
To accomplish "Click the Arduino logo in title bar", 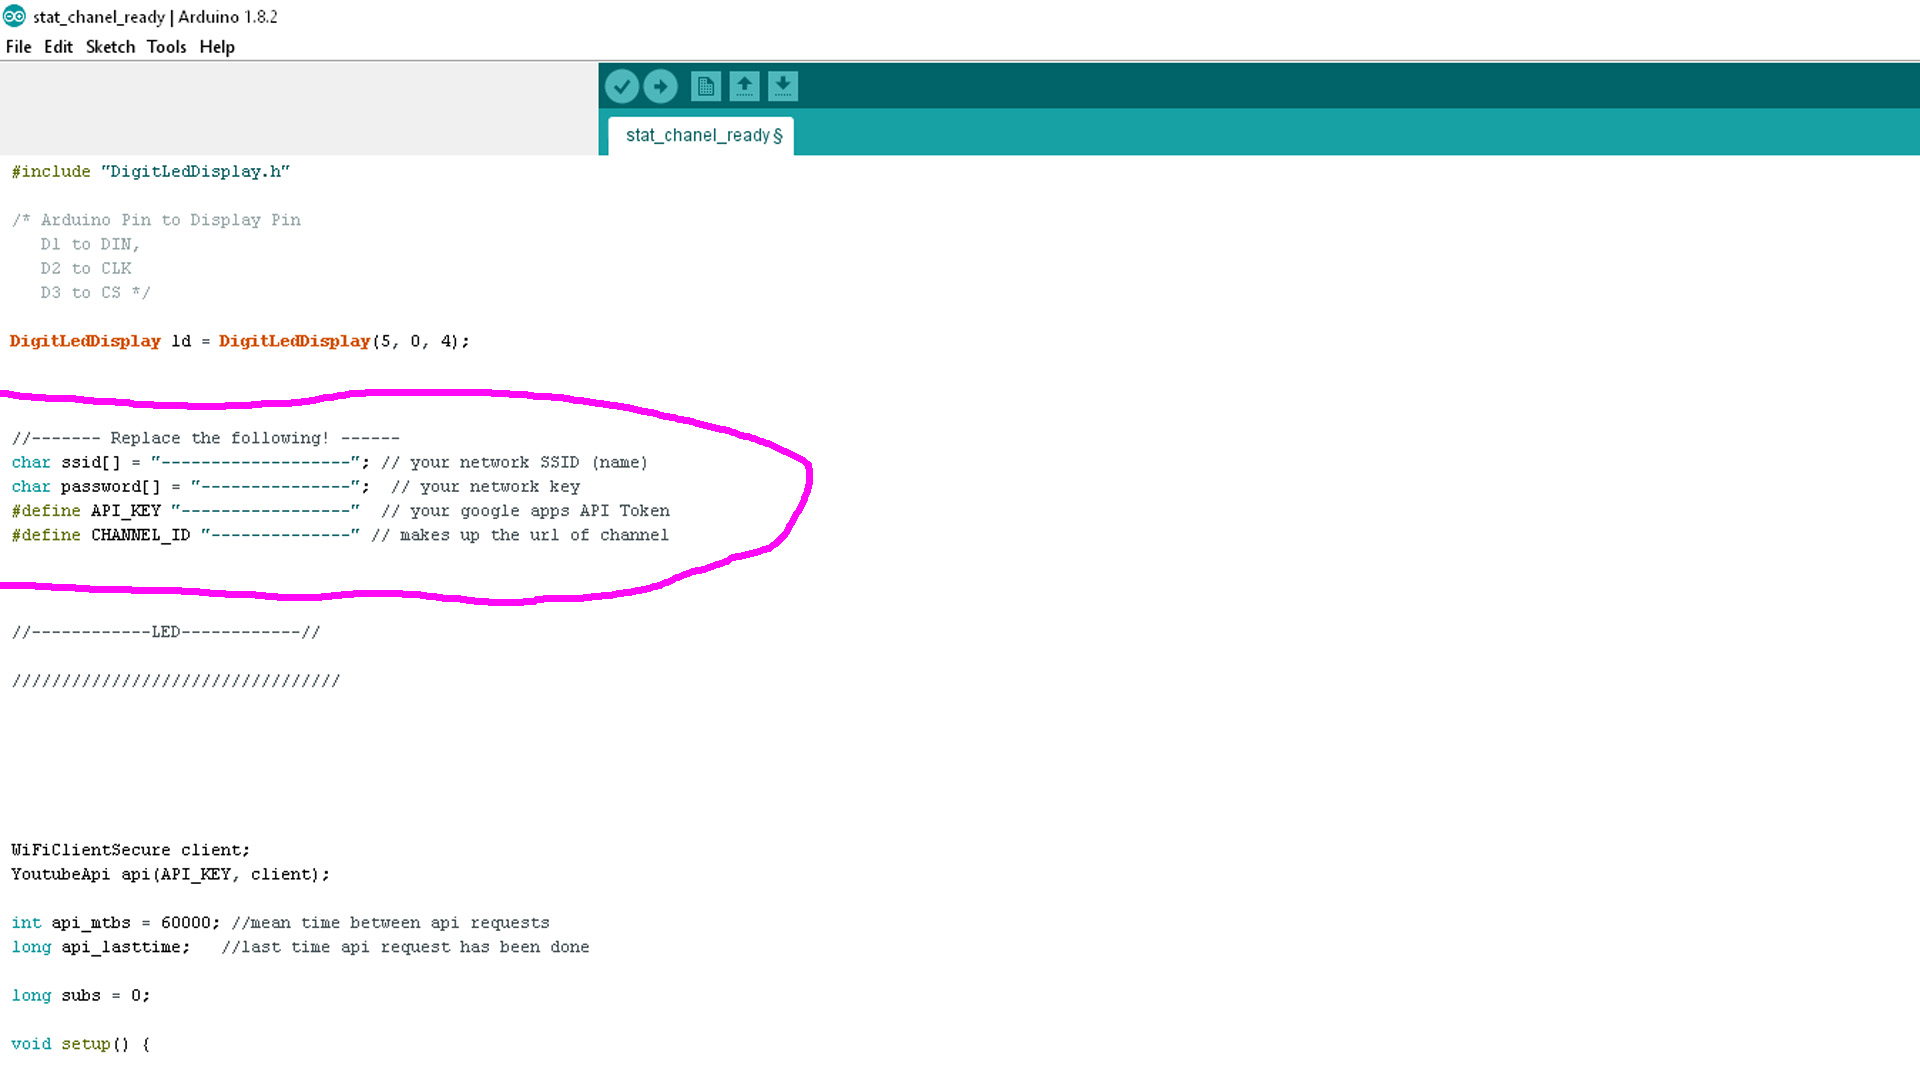I will pos(14,16).
